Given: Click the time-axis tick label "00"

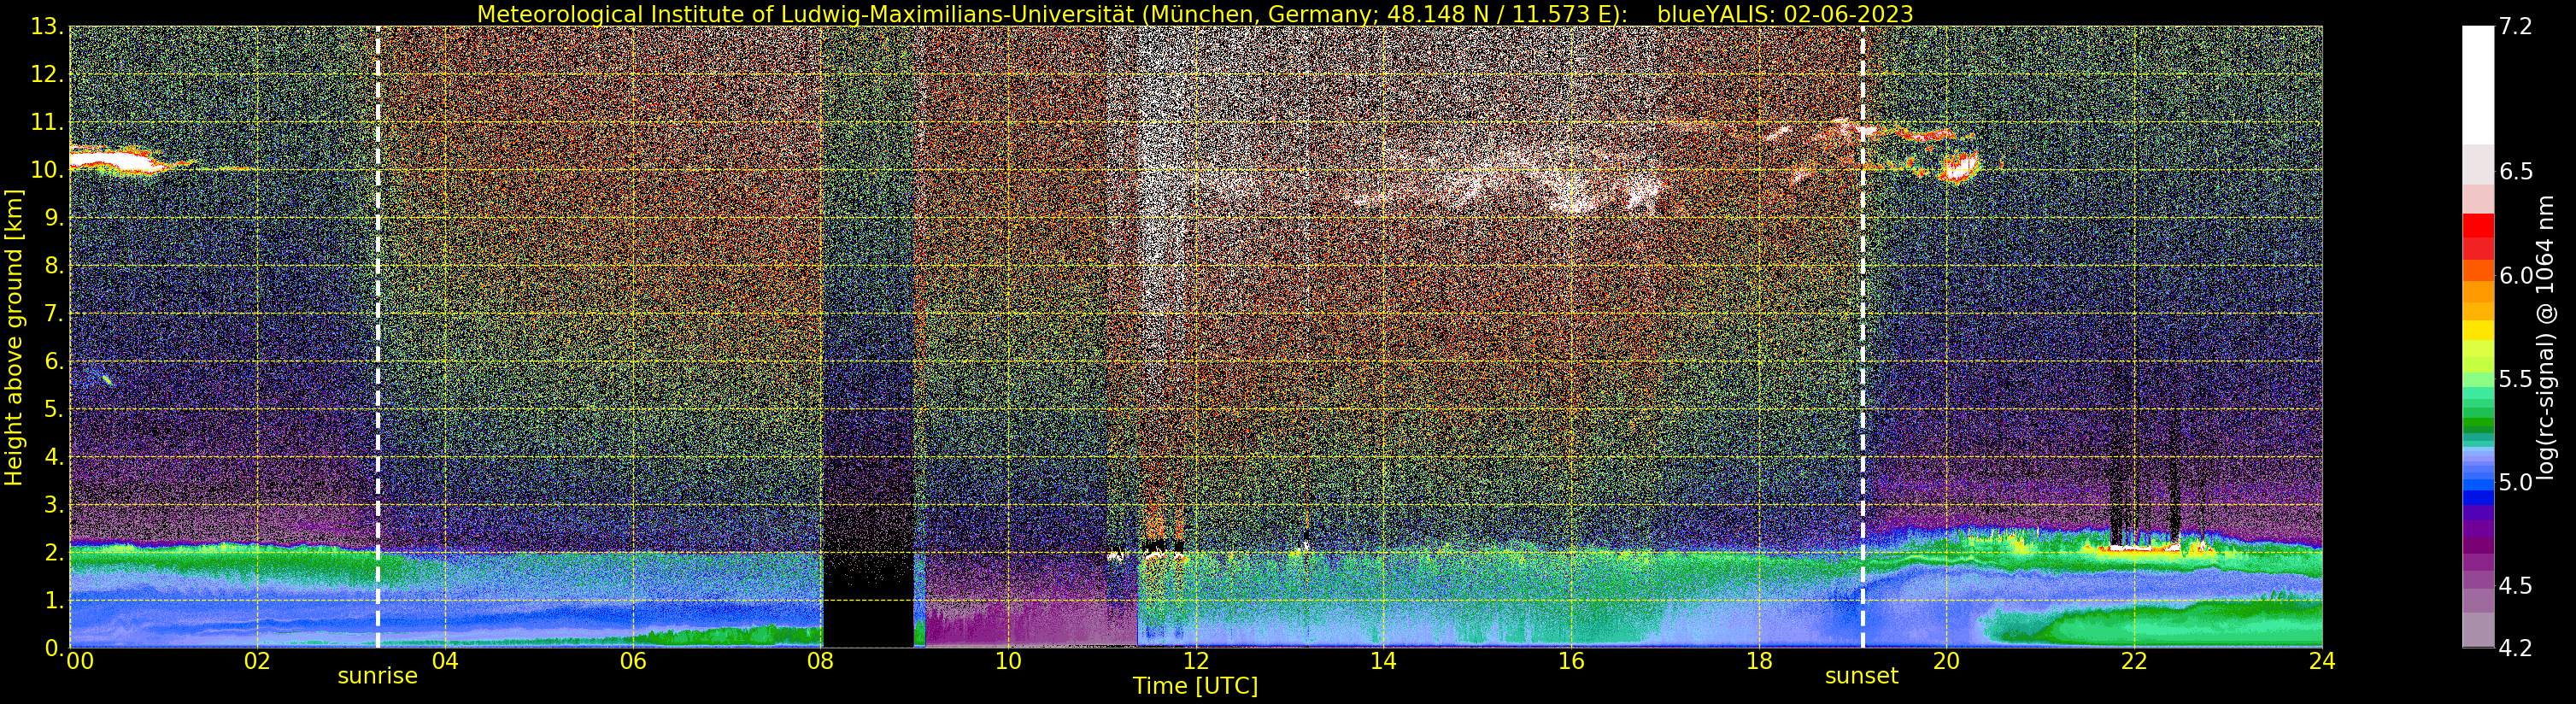Looking at the screenshot, I should (x=80, y=661).
